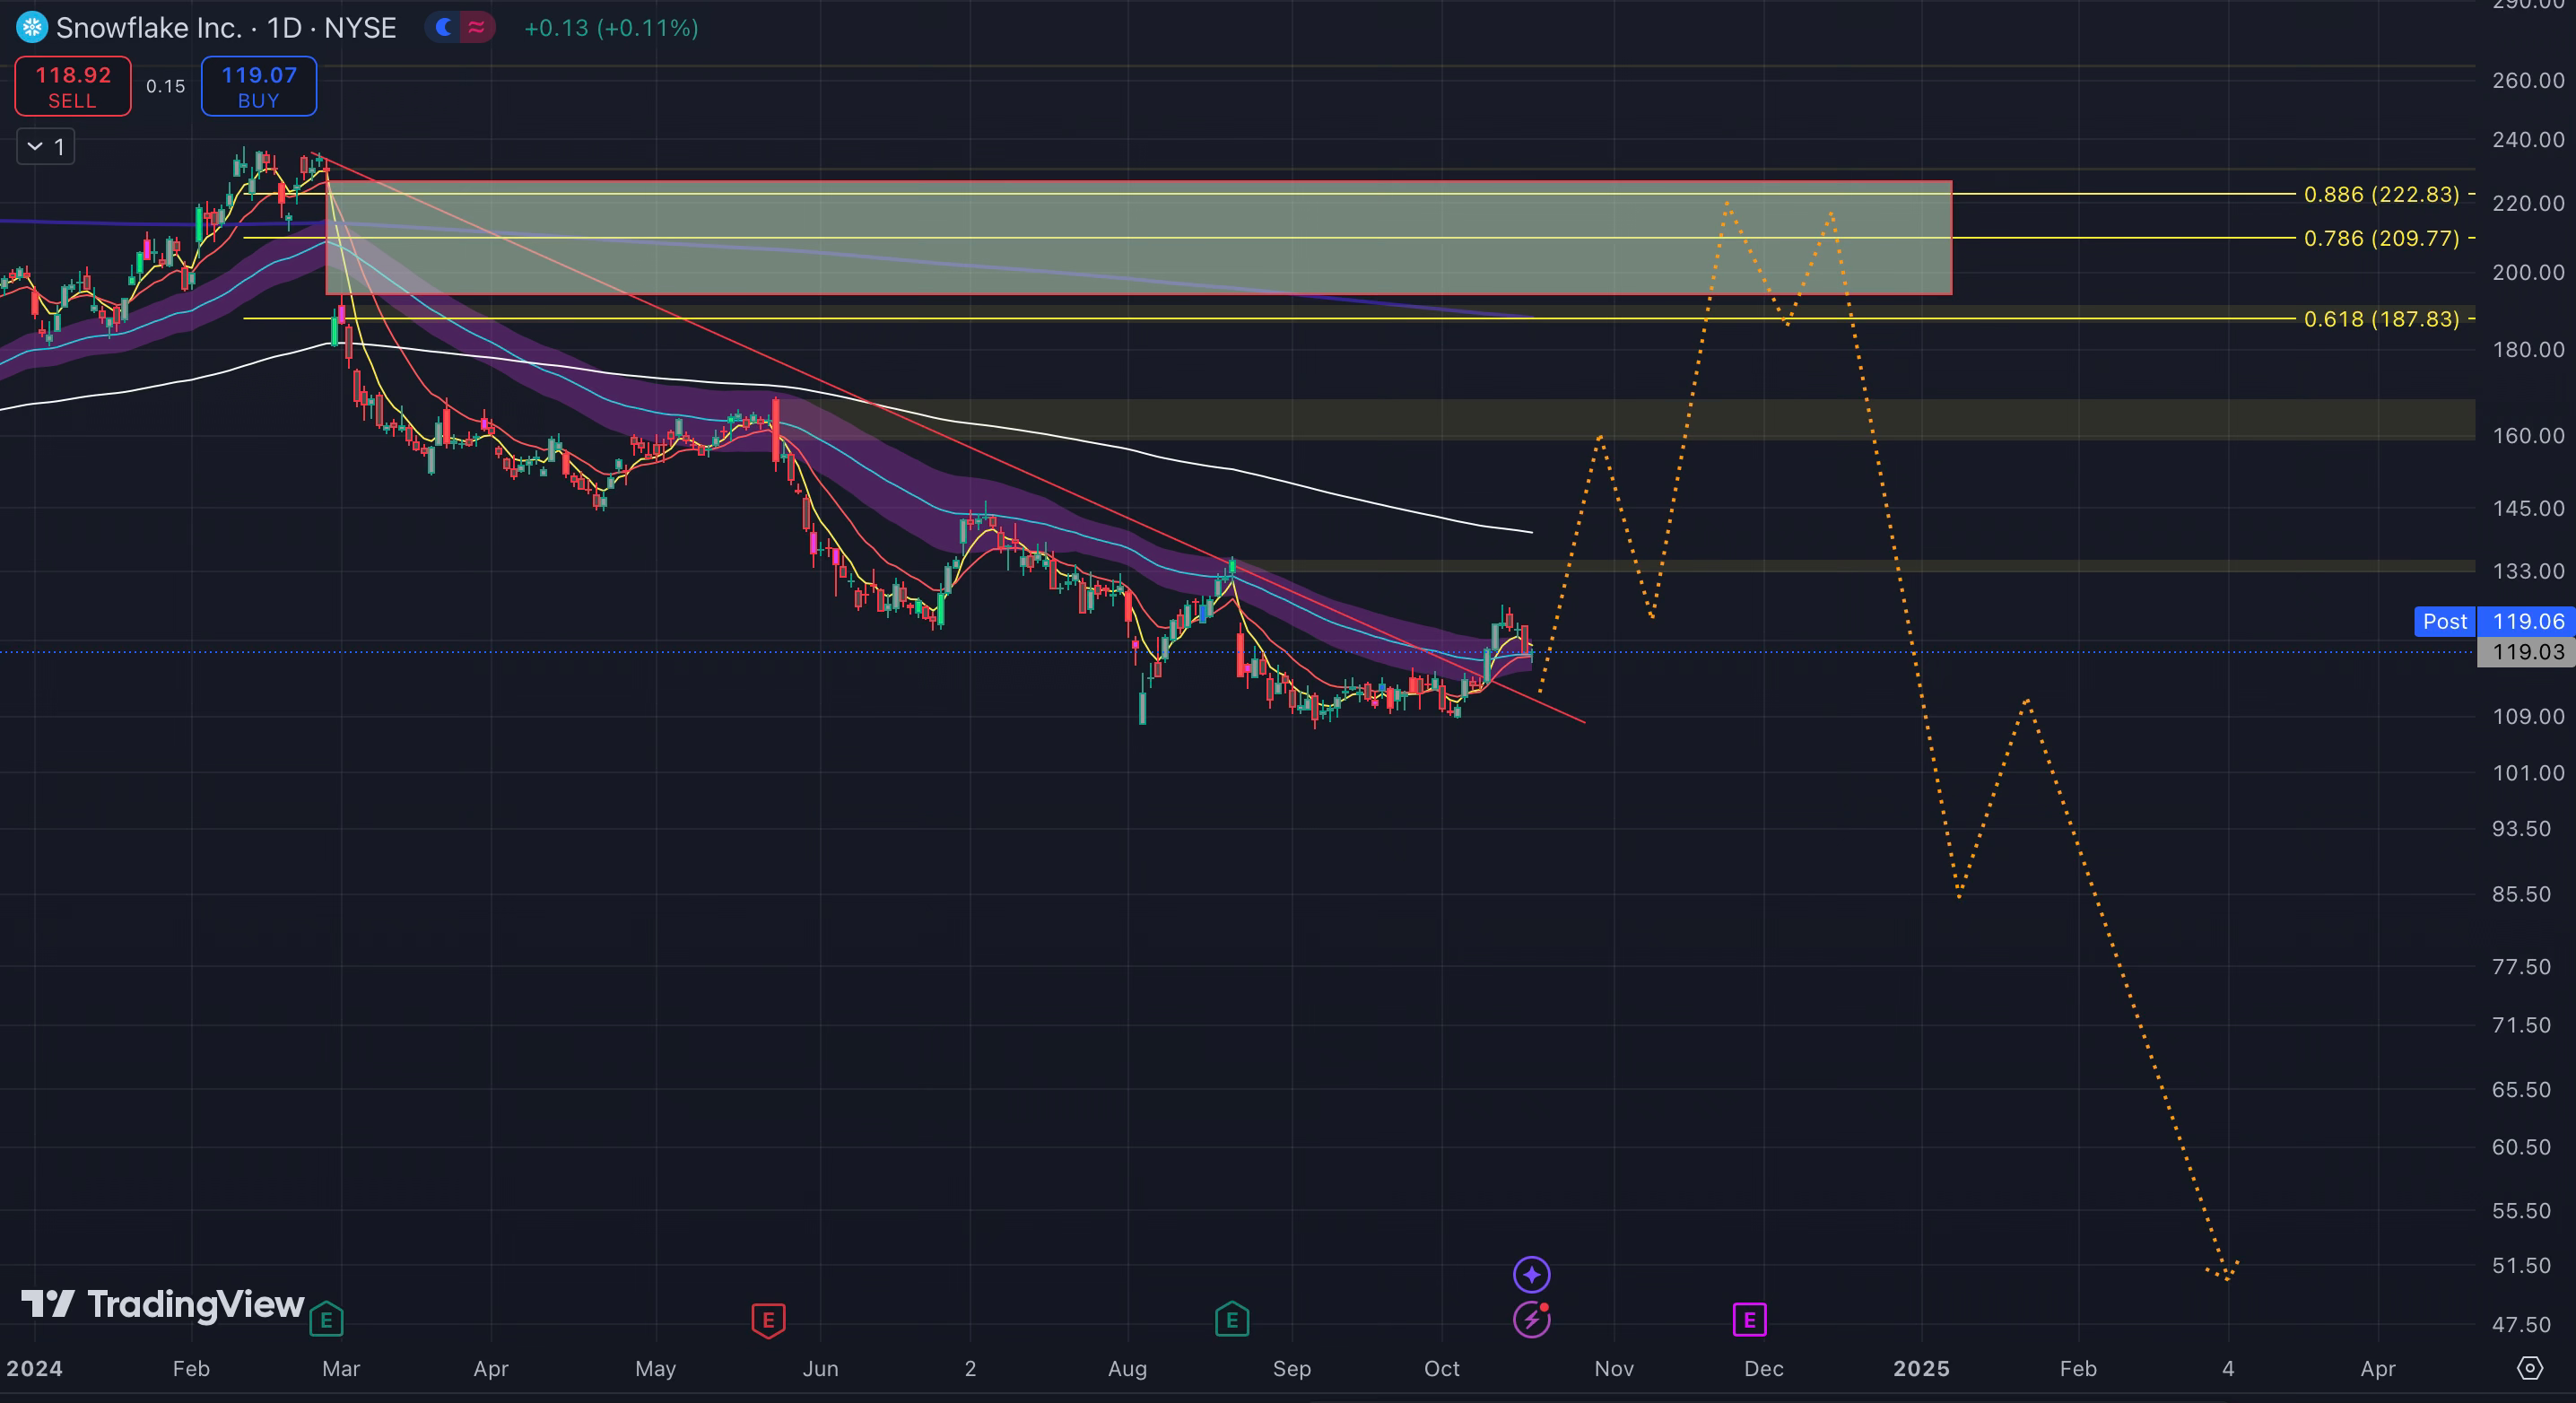Click the Snowflake company logo icon
The image size is (2576, 1403).
point(31,27)
